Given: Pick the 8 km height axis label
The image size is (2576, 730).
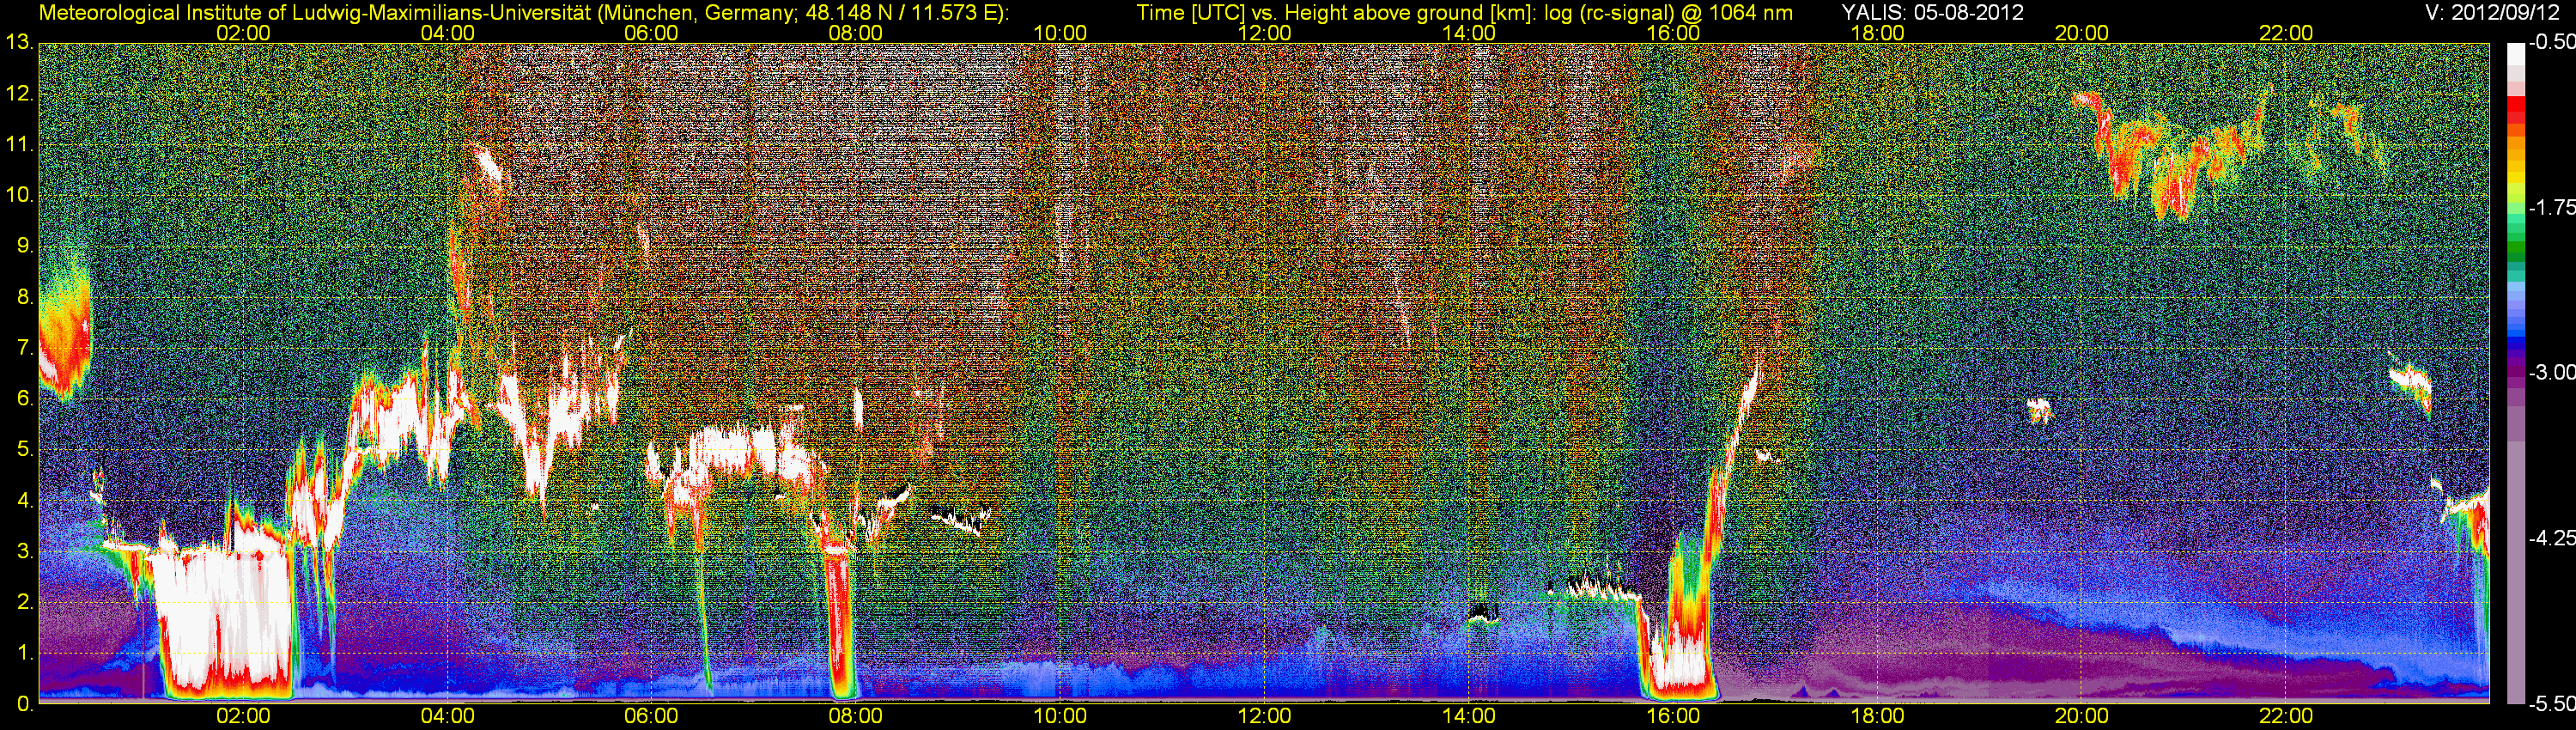Looking at the screenshot, I should tap(24, 297).
